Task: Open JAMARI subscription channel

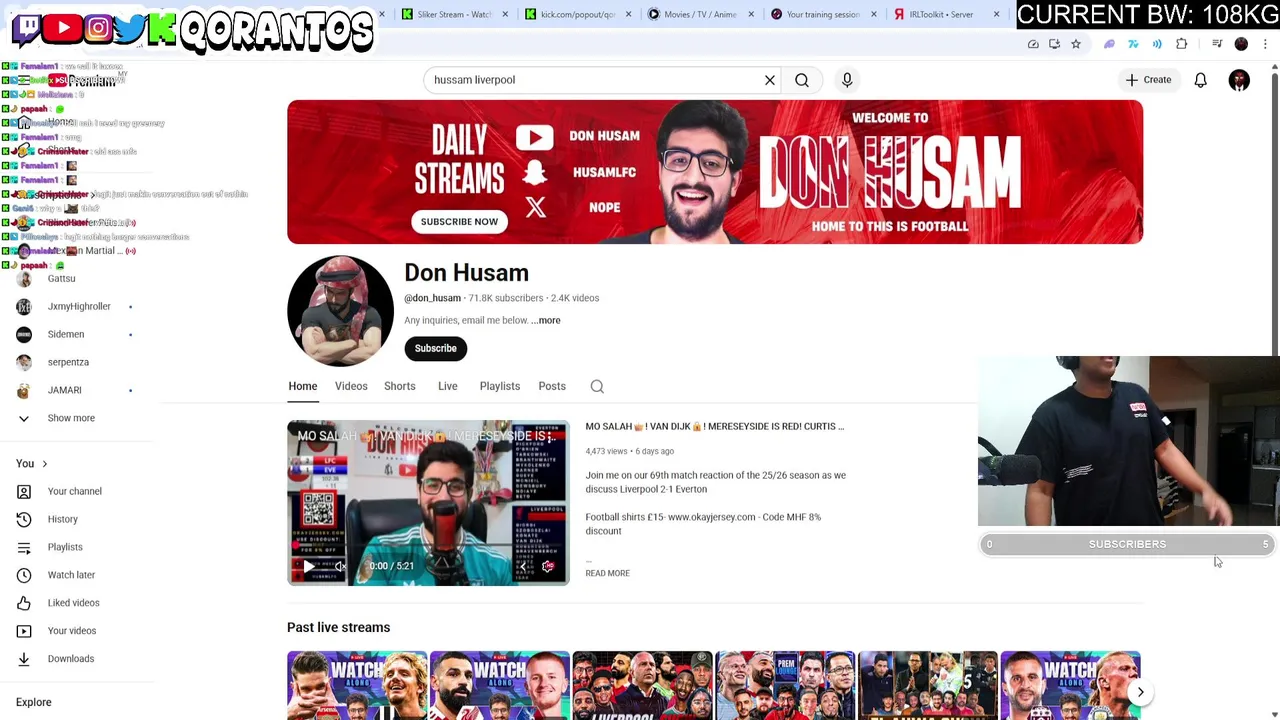Action: pos(65,390)
